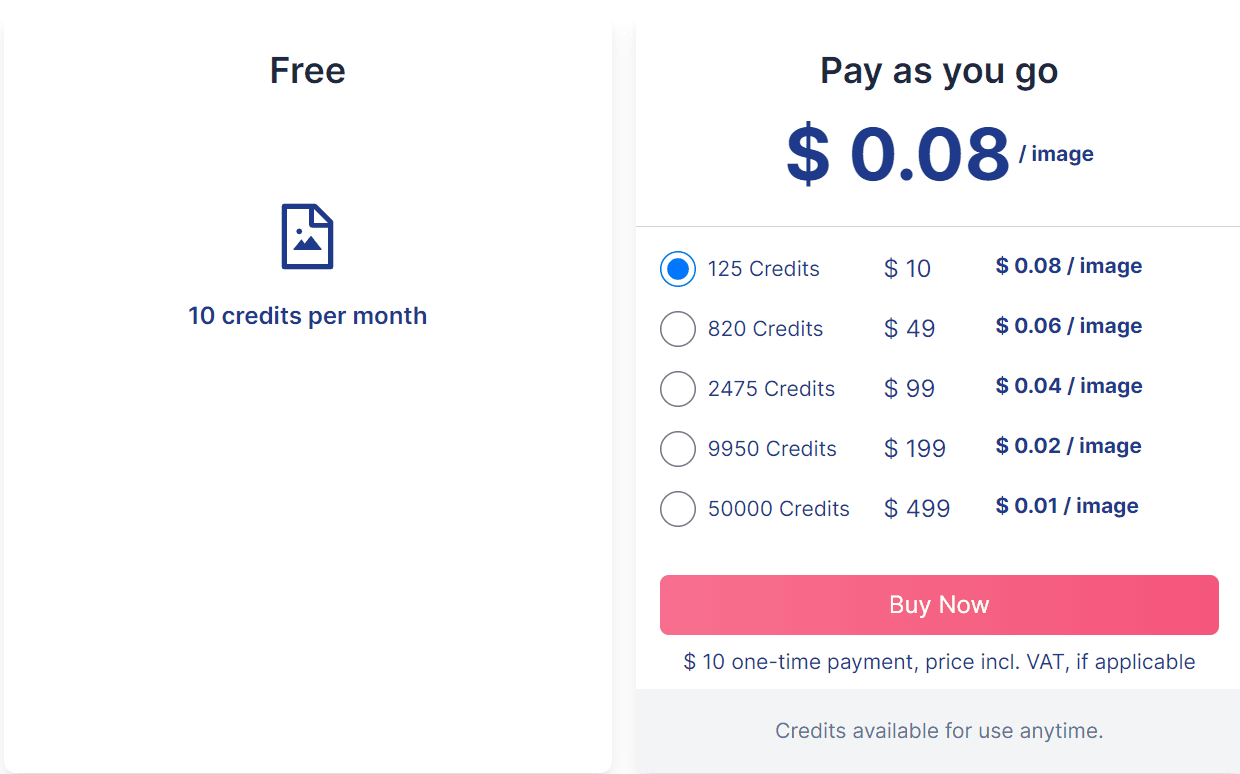Select the 50000 Credits option
Screen dimensions: 1240x774
coord(678,509)
